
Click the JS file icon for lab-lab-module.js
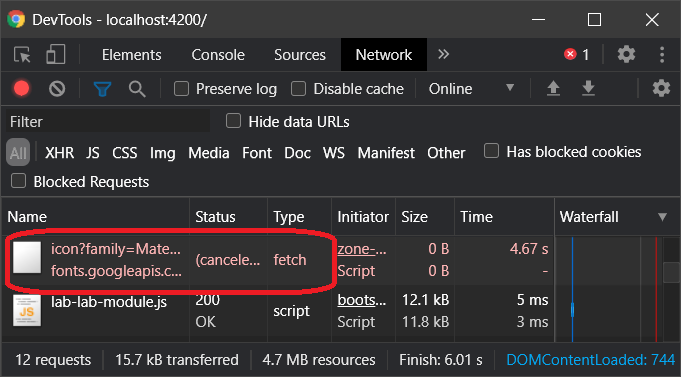tap(27, 310)
